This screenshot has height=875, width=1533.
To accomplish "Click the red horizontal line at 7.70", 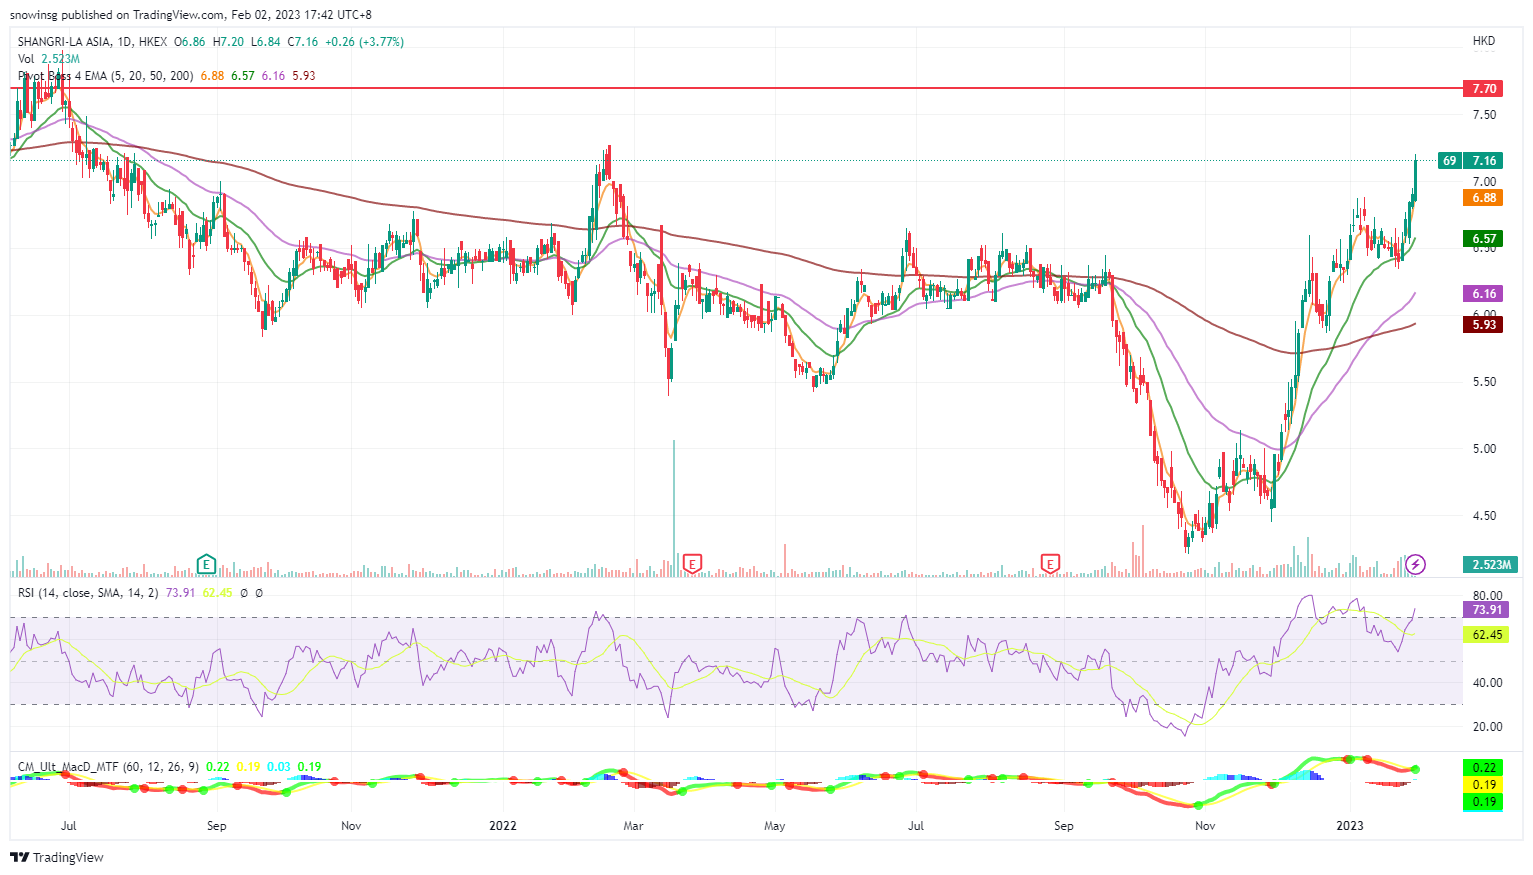I will 736,88.
